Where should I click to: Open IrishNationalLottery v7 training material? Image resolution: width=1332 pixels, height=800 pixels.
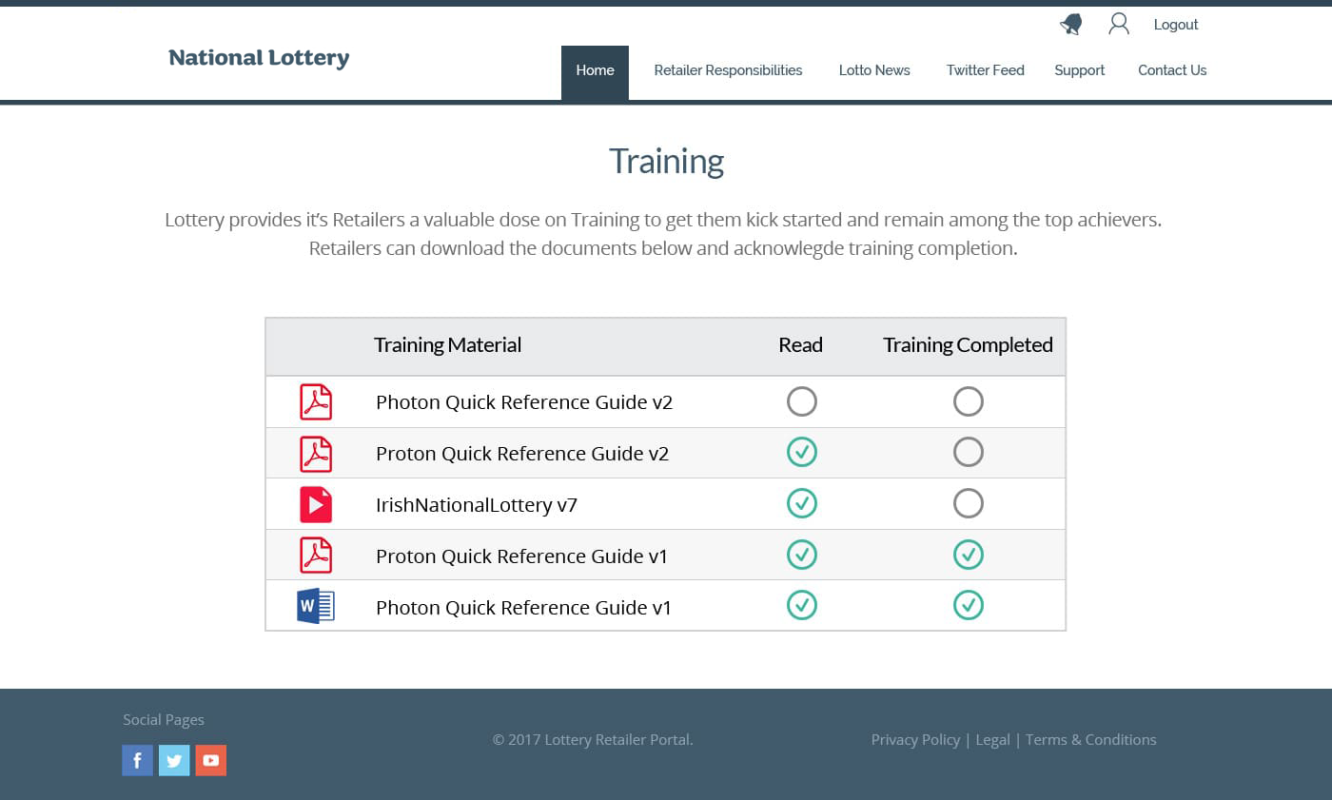[x=476, y=505]
